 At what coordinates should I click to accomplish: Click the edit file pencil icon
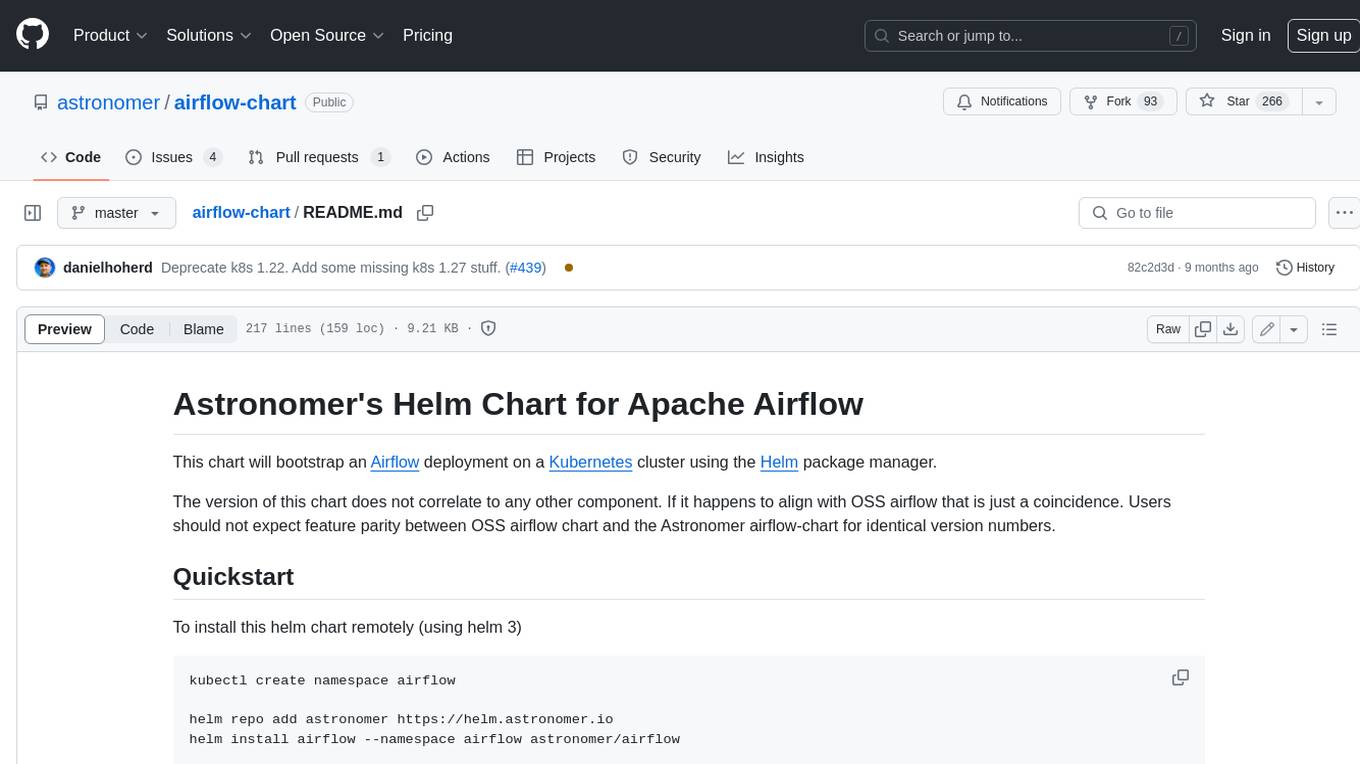click(x=1267, y=329)
